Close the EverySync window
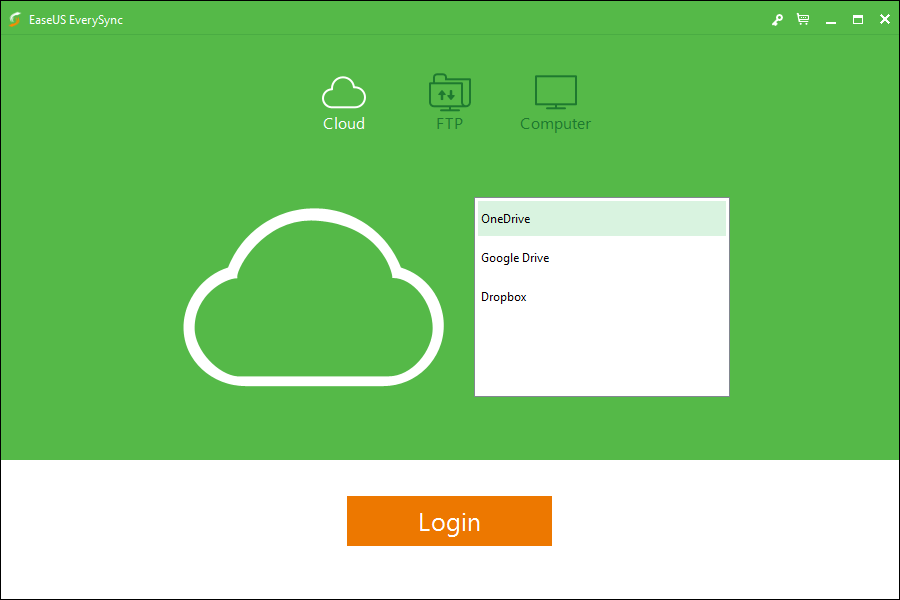 [885, 20]
